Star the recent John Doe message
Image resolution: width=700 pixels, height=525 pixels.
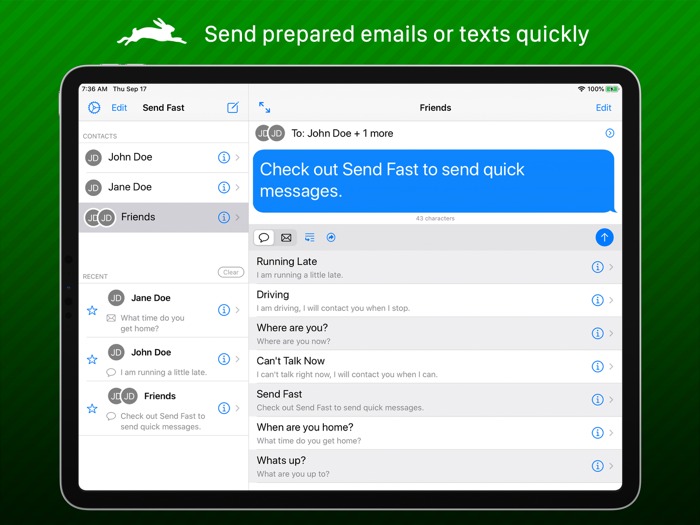point(92,359)
